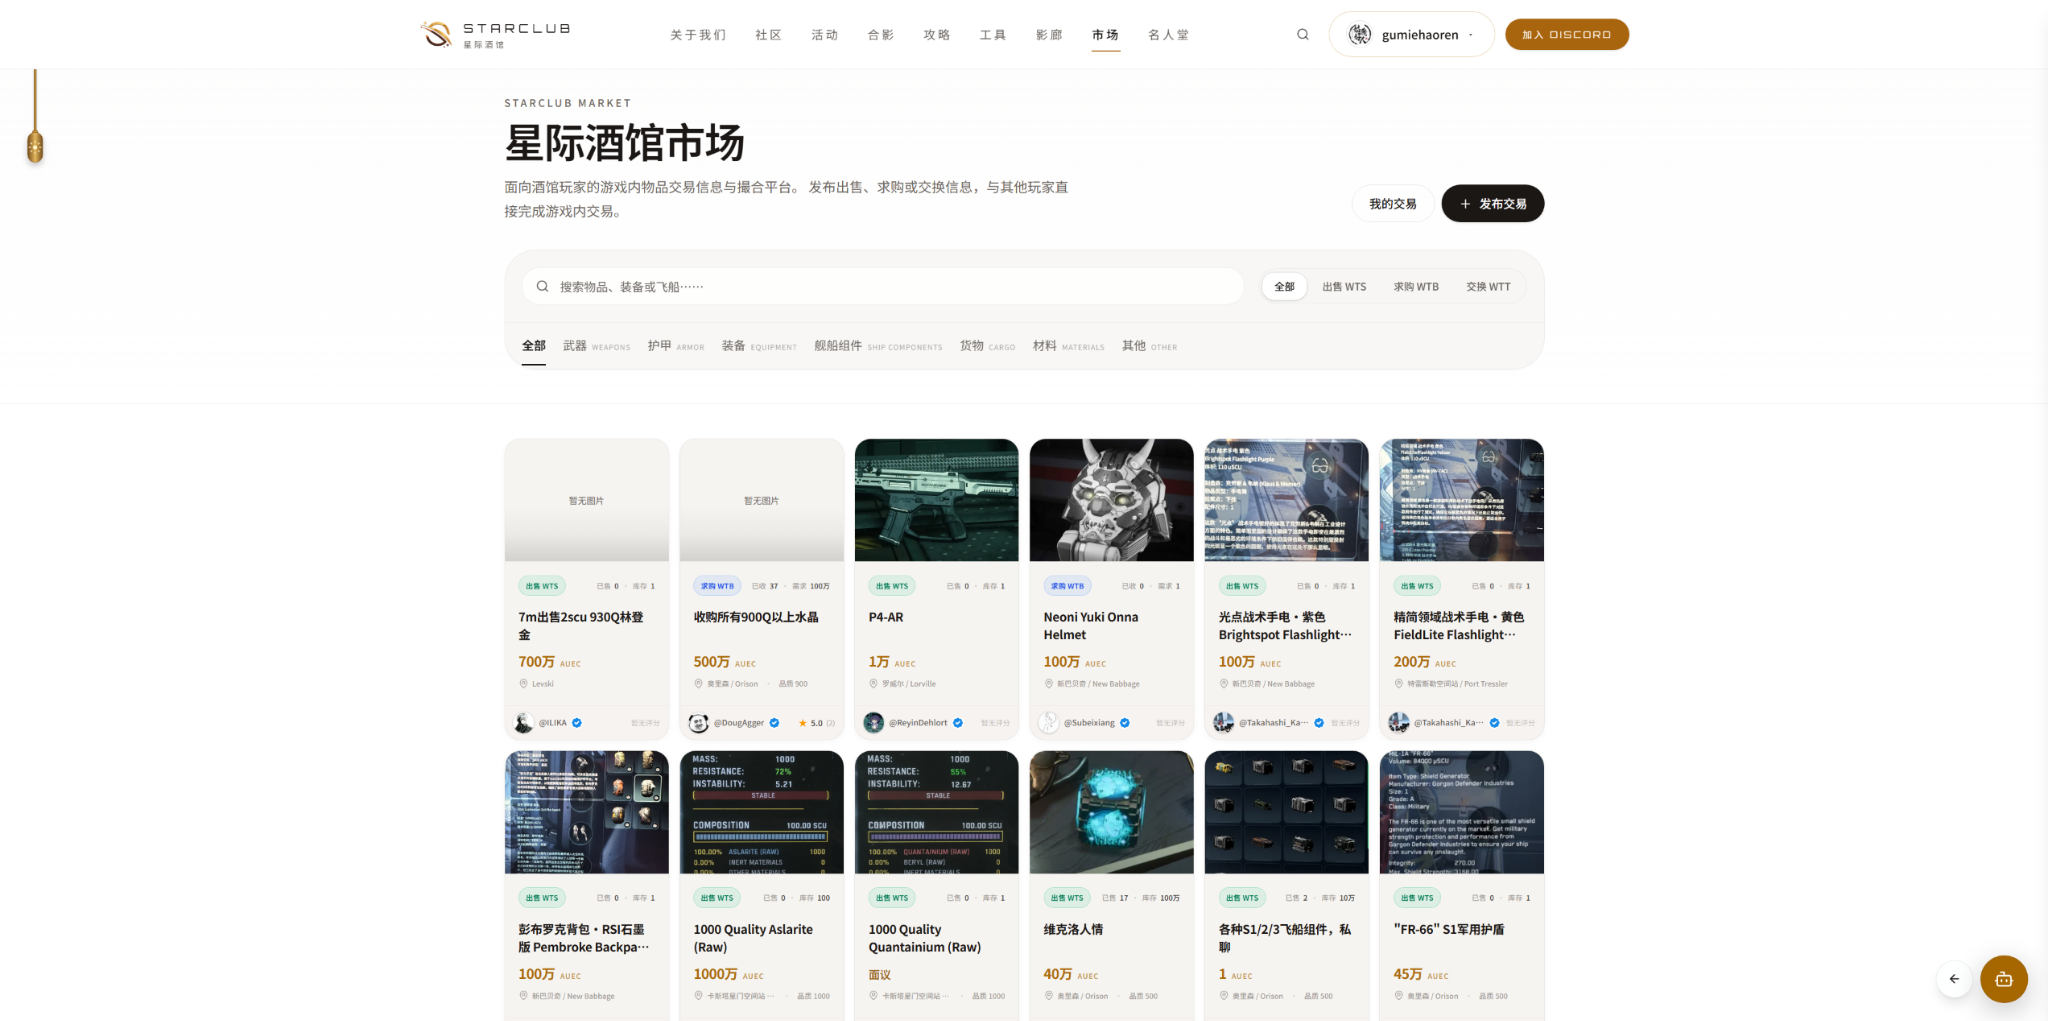The height and width of the screenshot is (1021, 2048).
Task: Click seller avatar @DougAgger
Action: [699, 723]
